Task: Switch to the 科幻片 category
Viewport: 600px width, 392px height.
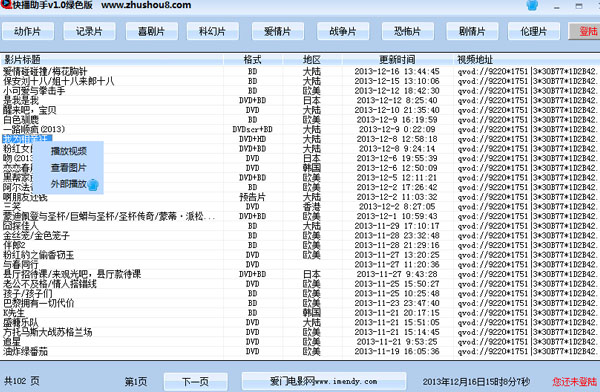Action: (x=212, y=31)
